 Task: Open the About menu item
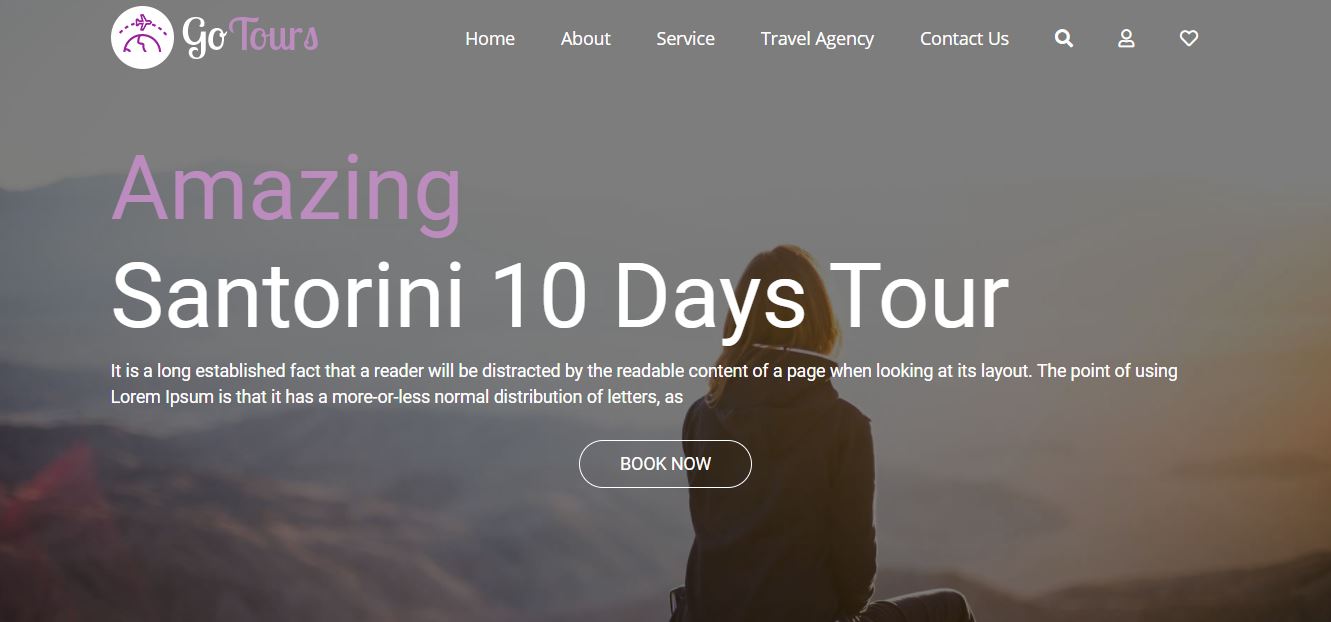(585, 39)
